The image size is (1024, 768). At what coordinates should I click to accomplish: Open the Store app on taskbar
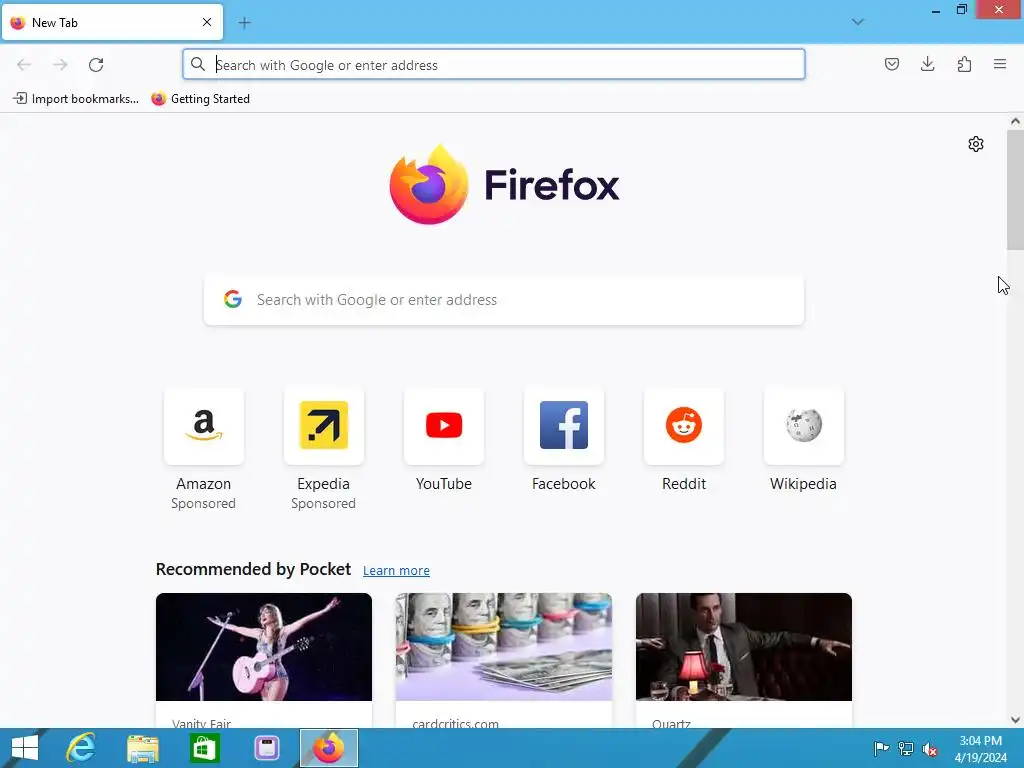(x=204, y=748)
